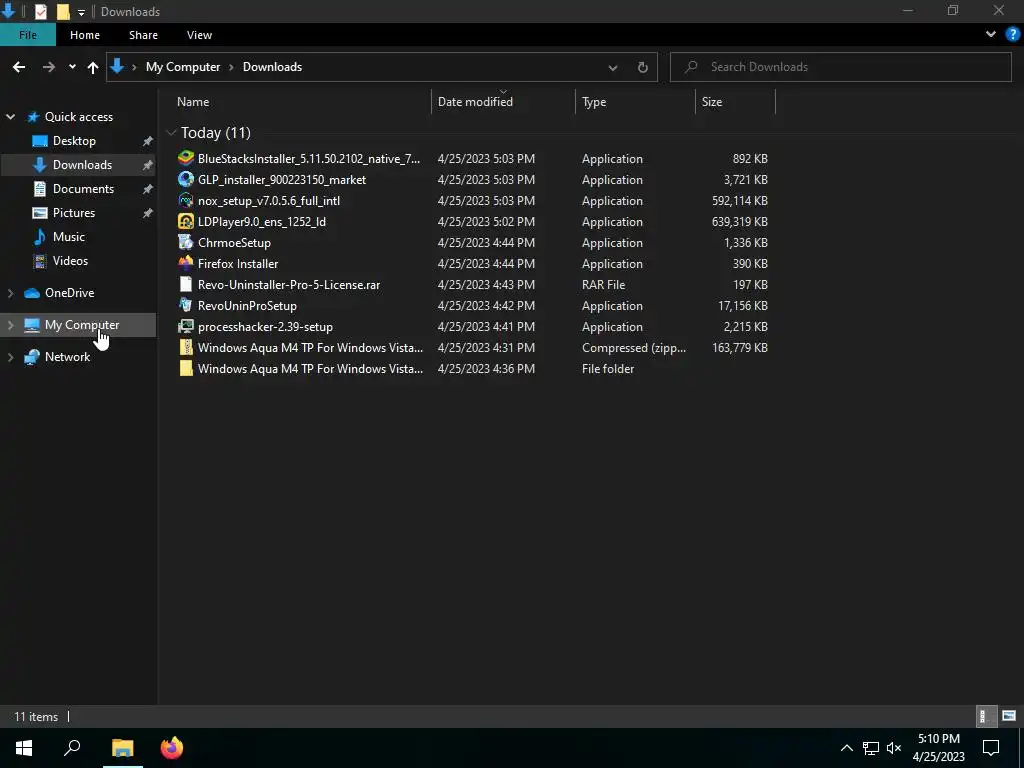Screen dimensions: 1024x768
Task: Select the RevoUninProSetup icon
Action: coord(186,305)
